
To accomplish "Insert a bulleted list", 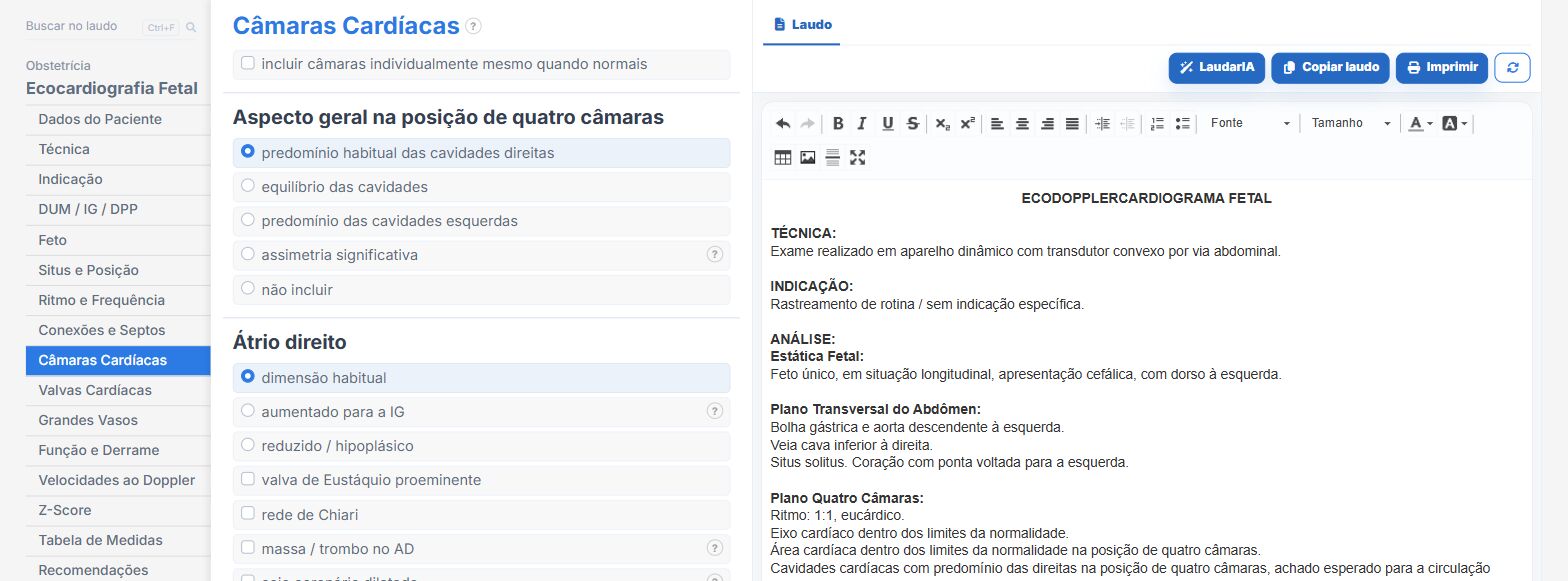I will (x=1182, y=124).
